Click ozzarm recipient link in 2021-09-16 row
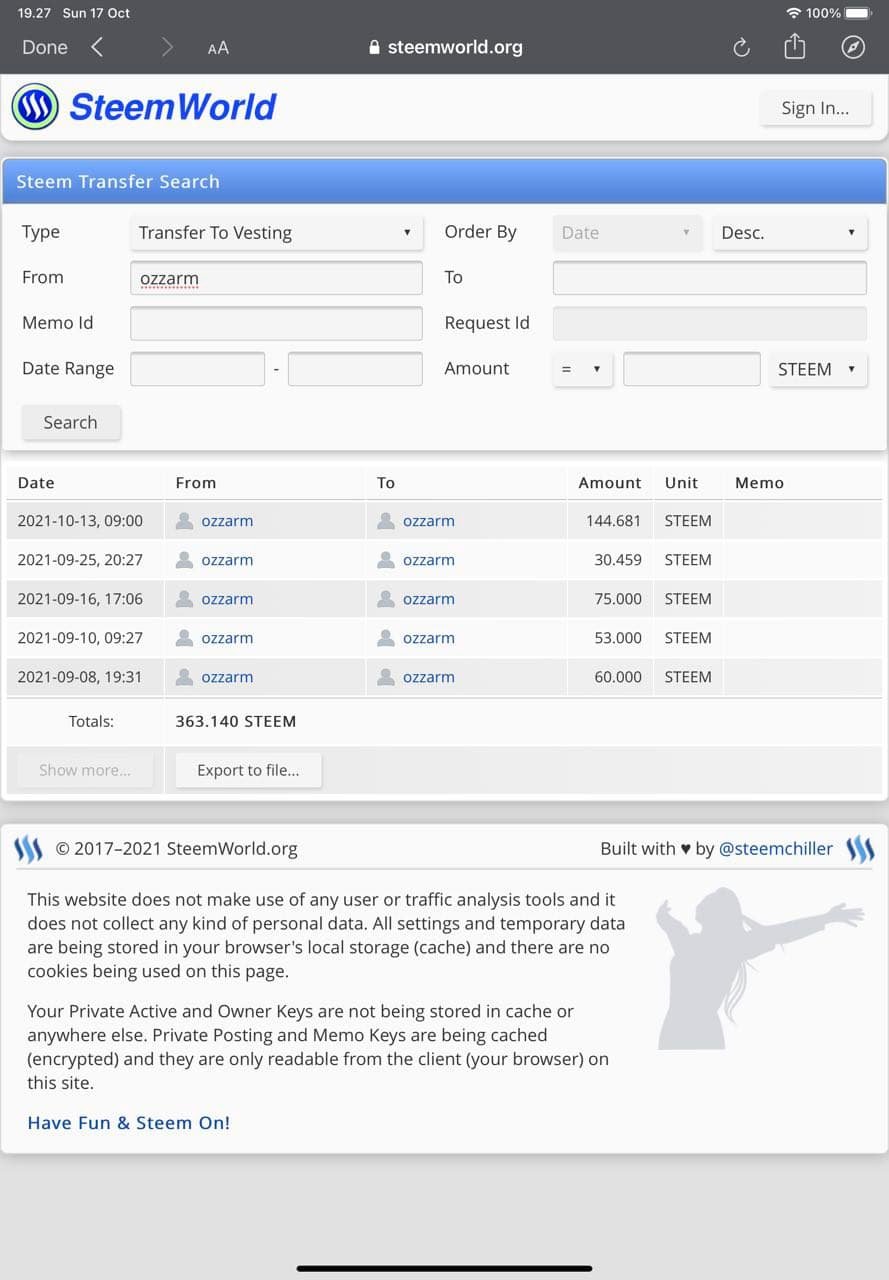Image resolution: width=889 pixels, height=1280 pixels. click(x=429, y=599)
